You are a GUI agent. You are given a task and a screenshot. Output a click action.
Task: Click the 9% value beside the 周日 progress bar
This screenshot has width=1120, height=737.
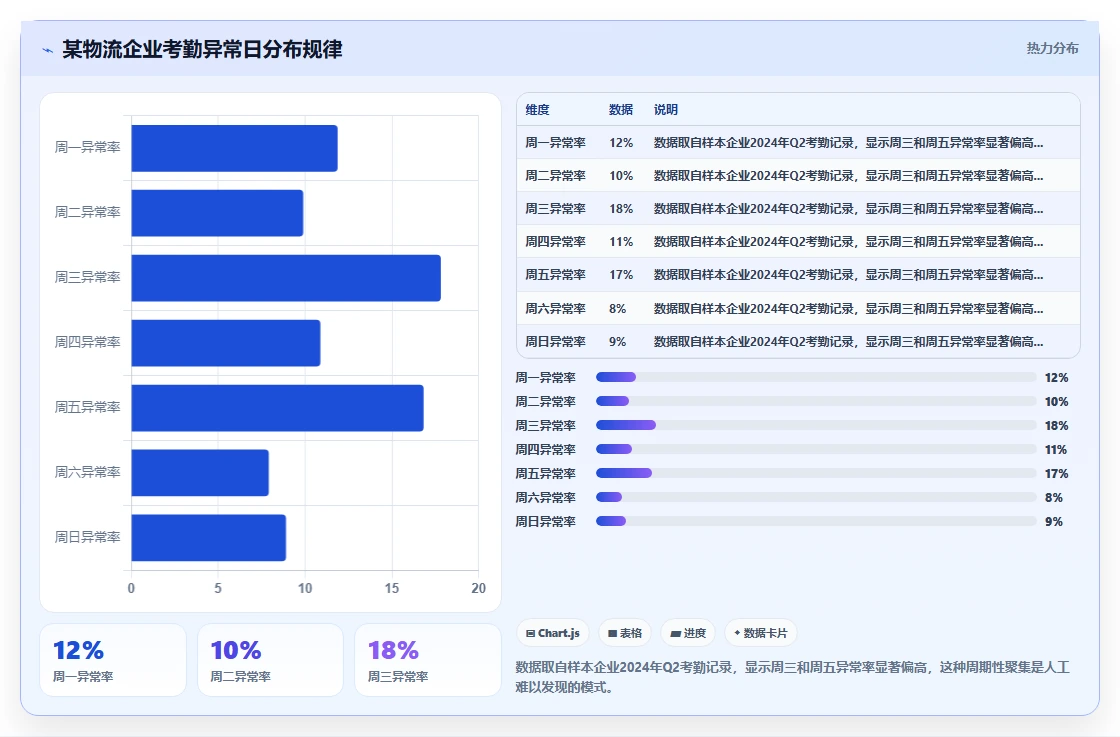1054,522
